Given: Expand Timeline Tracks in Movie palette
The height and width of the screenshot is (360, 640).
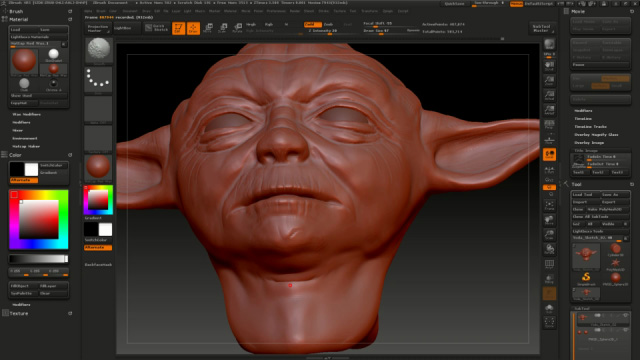Looking at the screenshot, I should 590,127.
